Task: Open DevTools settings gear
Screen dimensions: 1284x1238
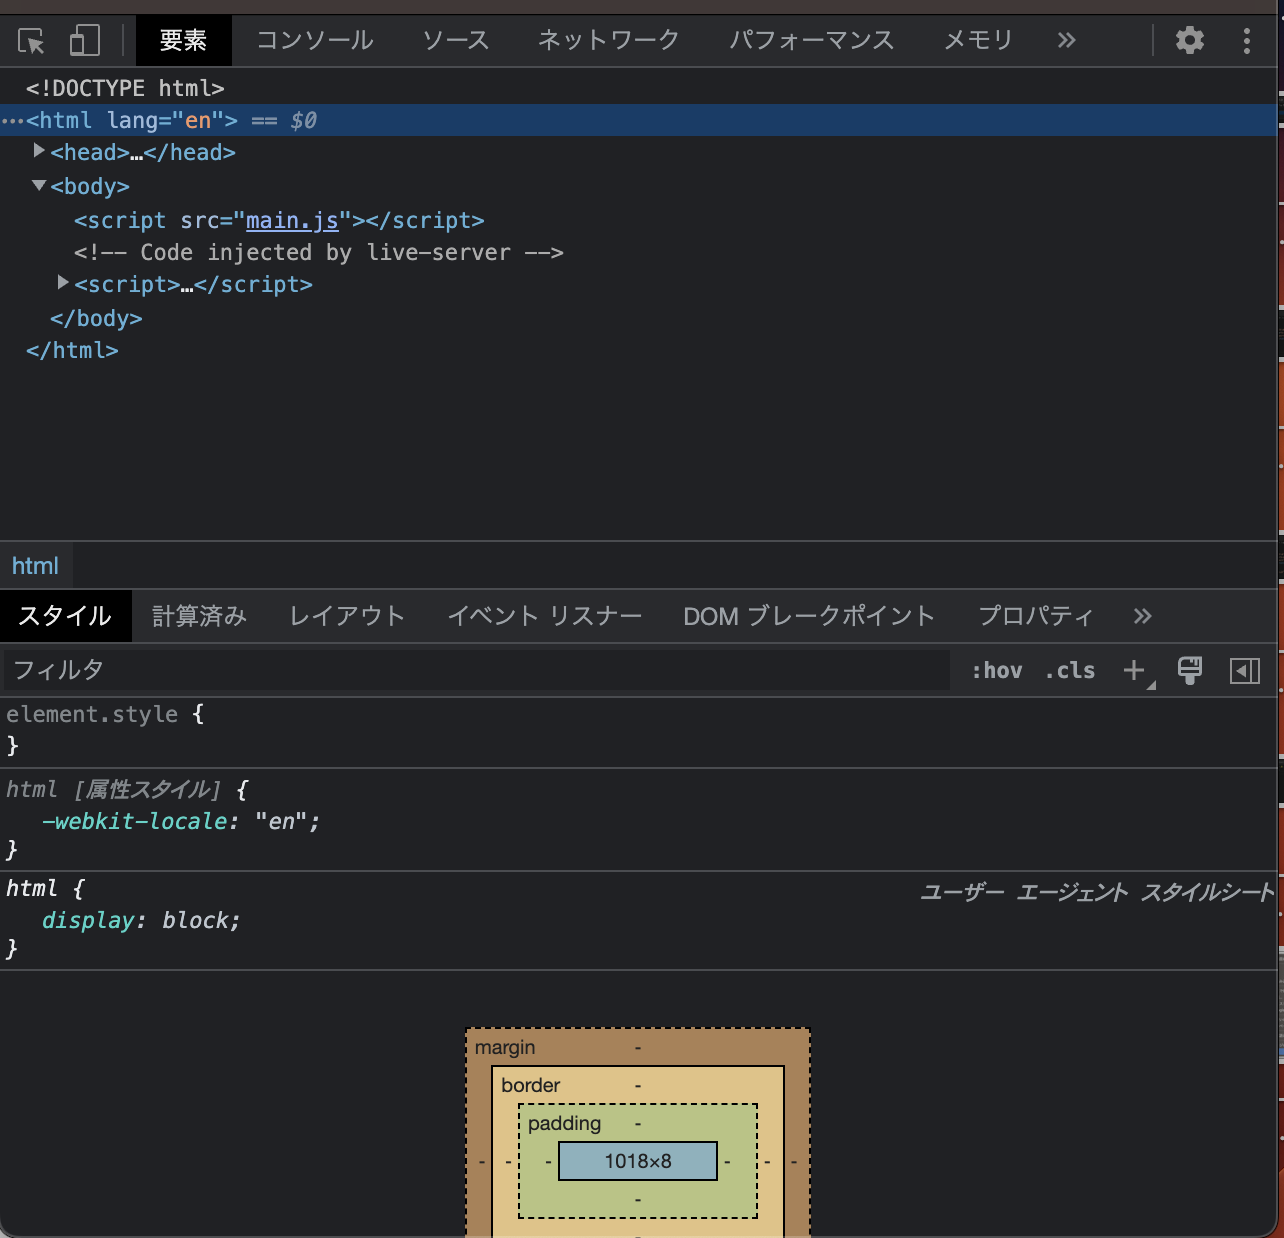Action: coord(1189,40)
